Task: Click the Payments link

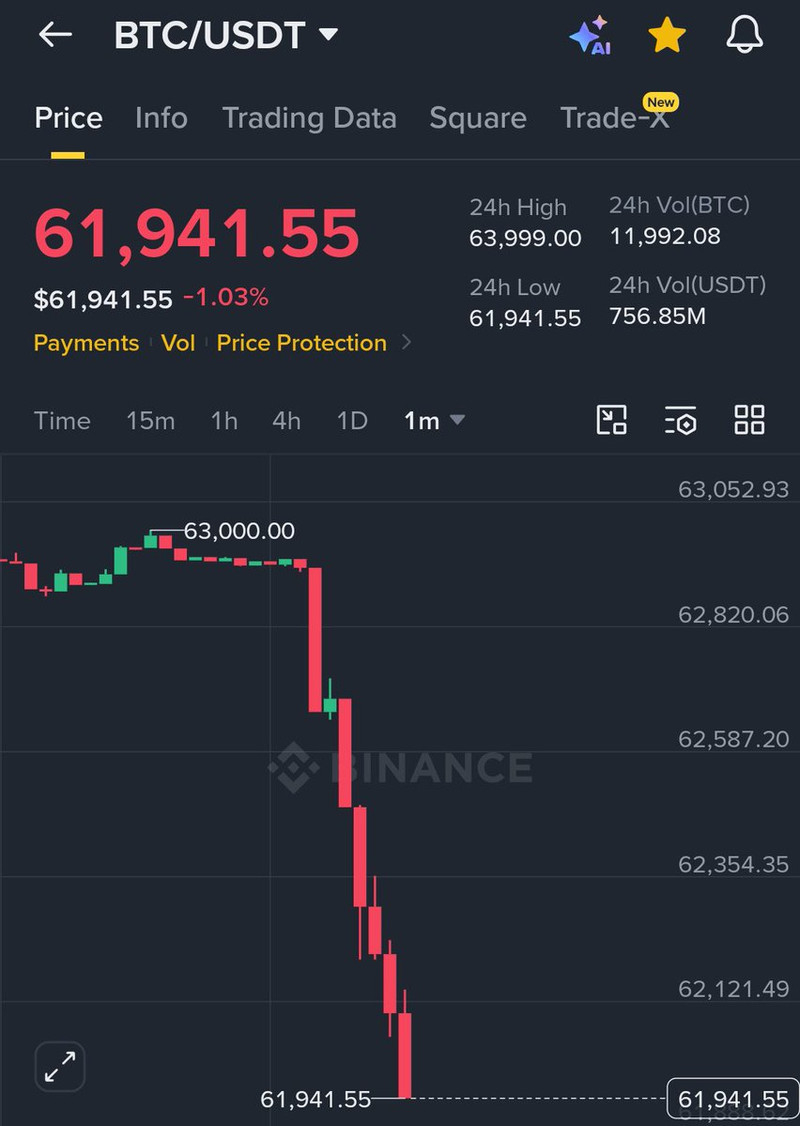Action: point(86,343)
